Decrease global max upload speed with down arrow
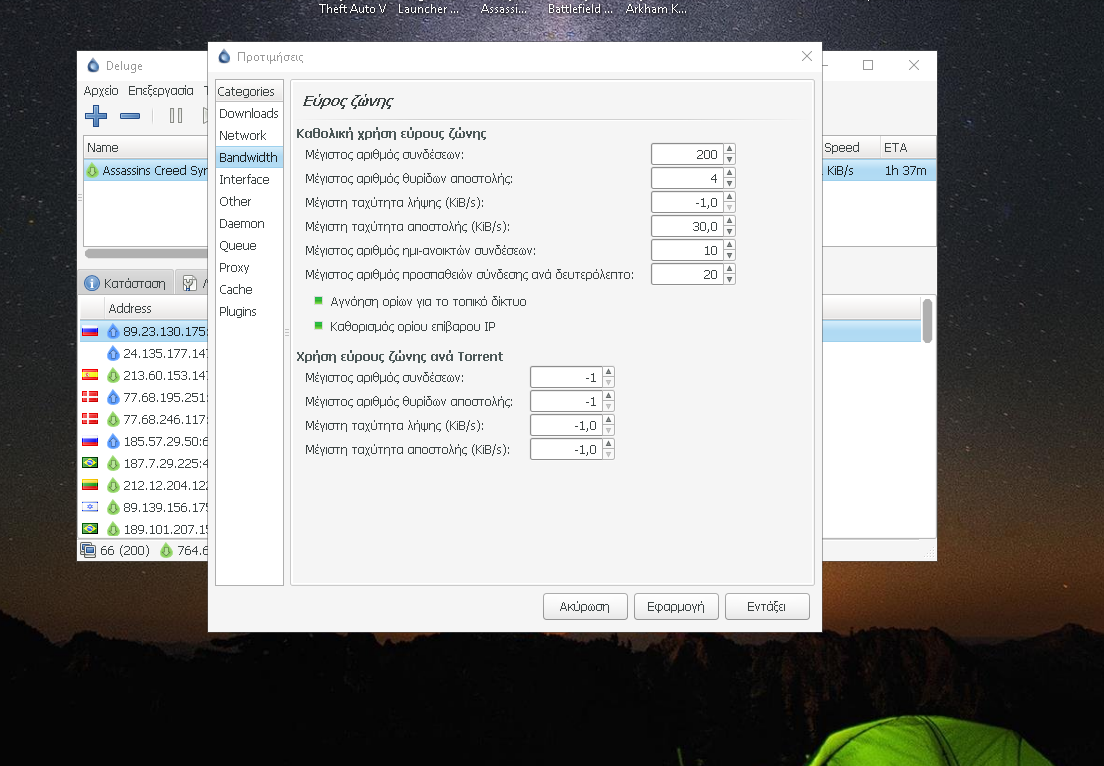 730,232
